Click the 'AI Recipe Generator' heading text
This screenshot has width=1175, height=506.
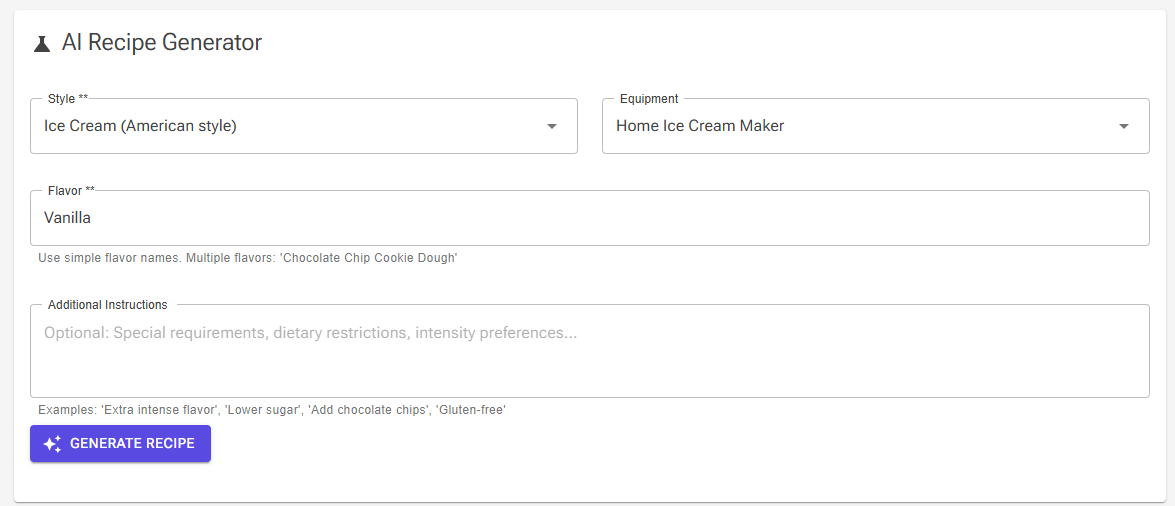pyautogui.click(x=162, y=42)
